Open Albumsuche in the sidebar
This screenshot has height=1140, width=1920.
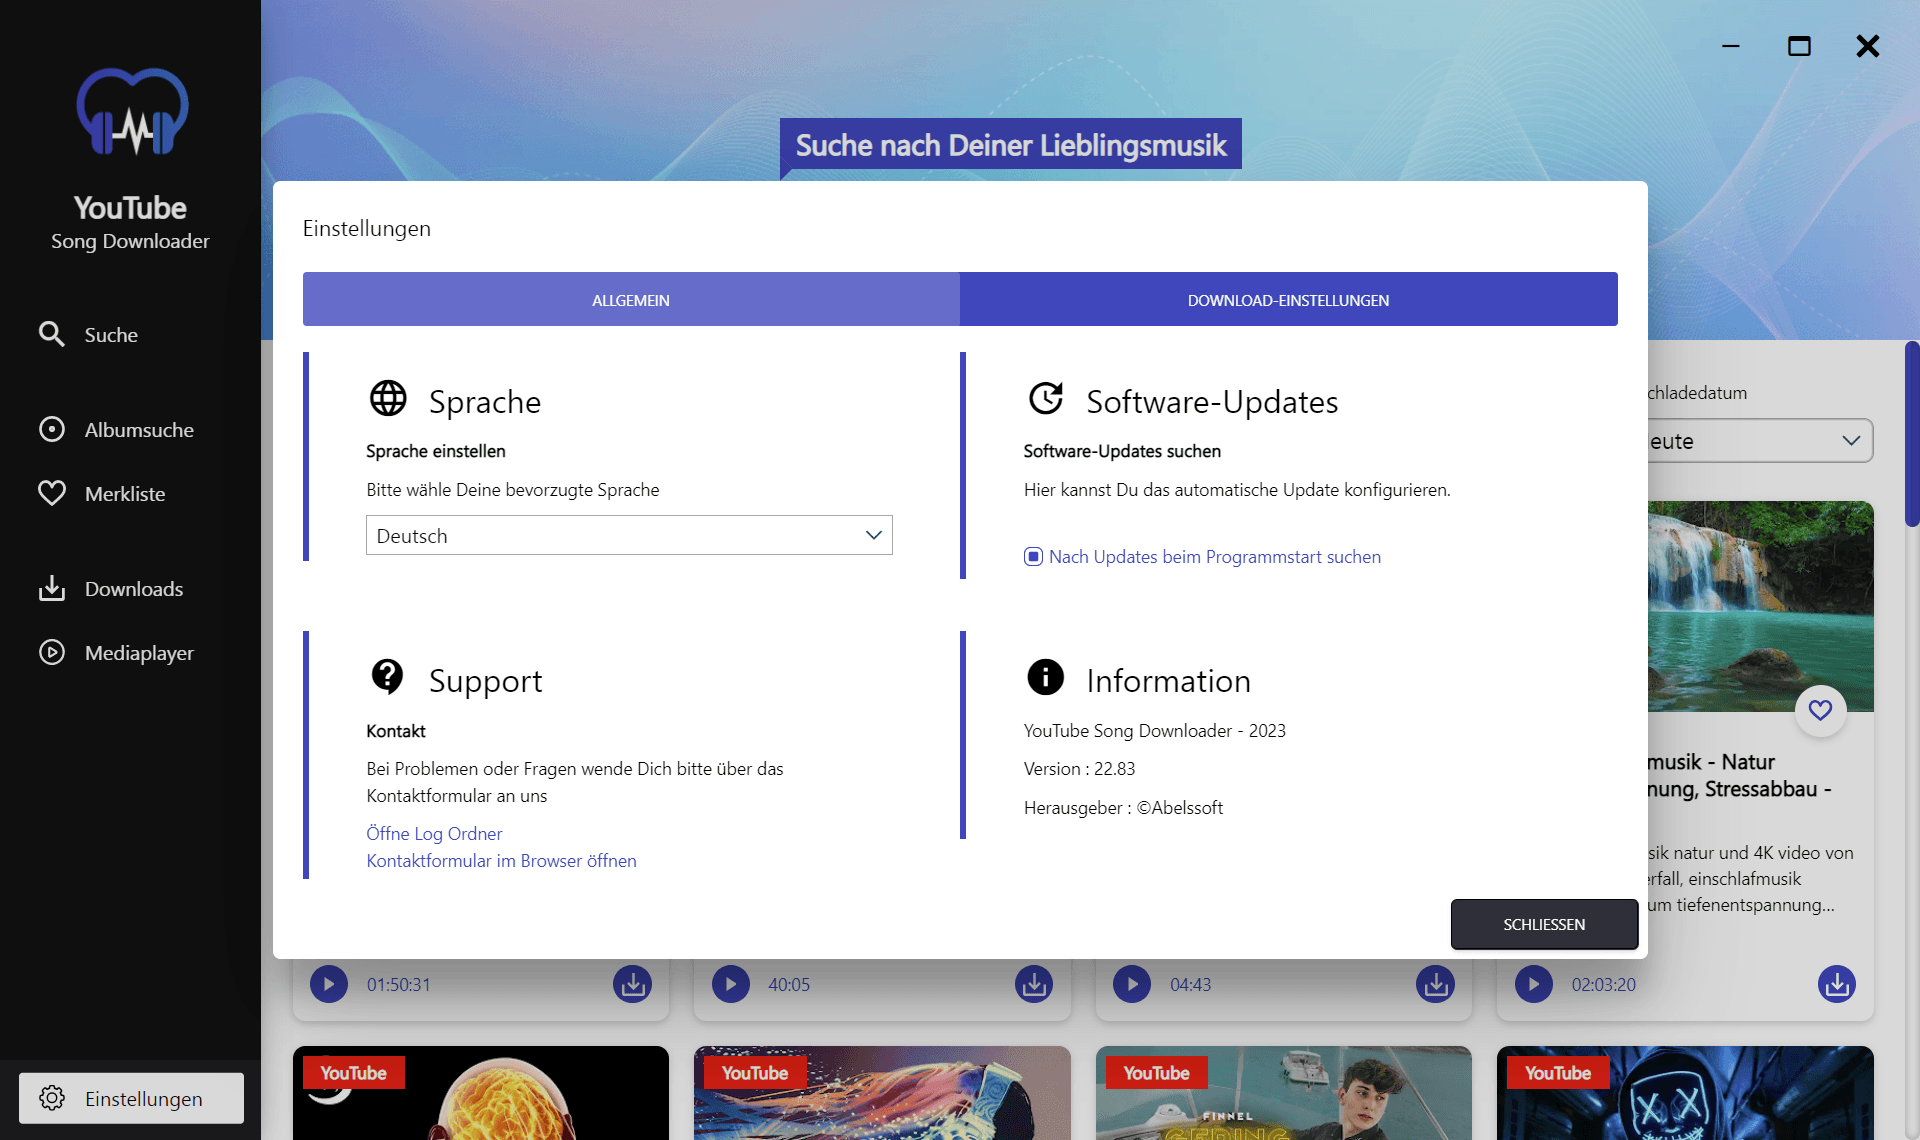[116, 430]
